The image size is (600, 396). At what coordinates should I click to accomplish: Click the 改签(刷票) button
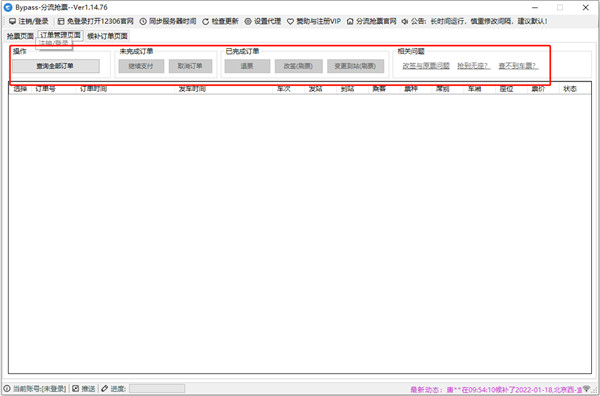298,66
